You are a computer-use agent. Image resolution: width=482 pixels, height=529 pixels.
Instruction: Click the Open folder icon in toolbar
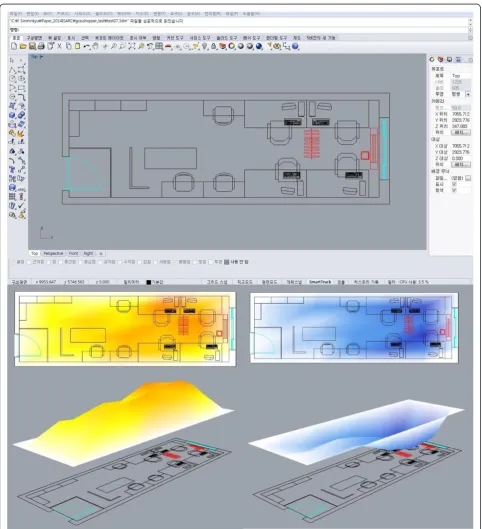tap(23, 46)
